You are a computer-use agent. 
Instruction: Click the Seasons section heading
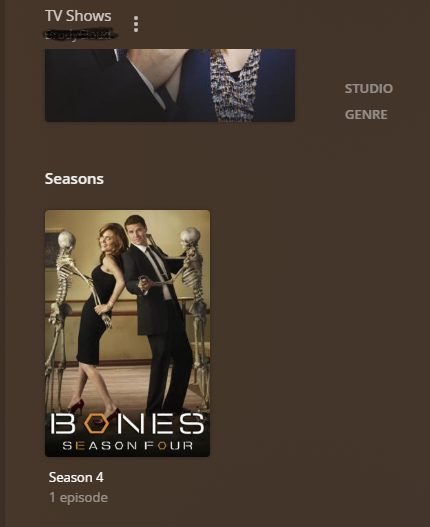74,179
